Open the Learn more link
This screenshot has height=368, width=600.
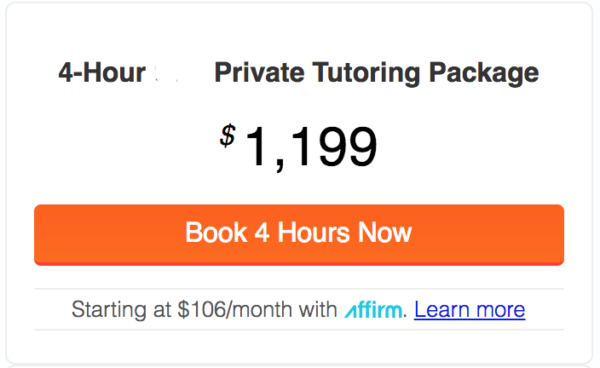point(470,309)
